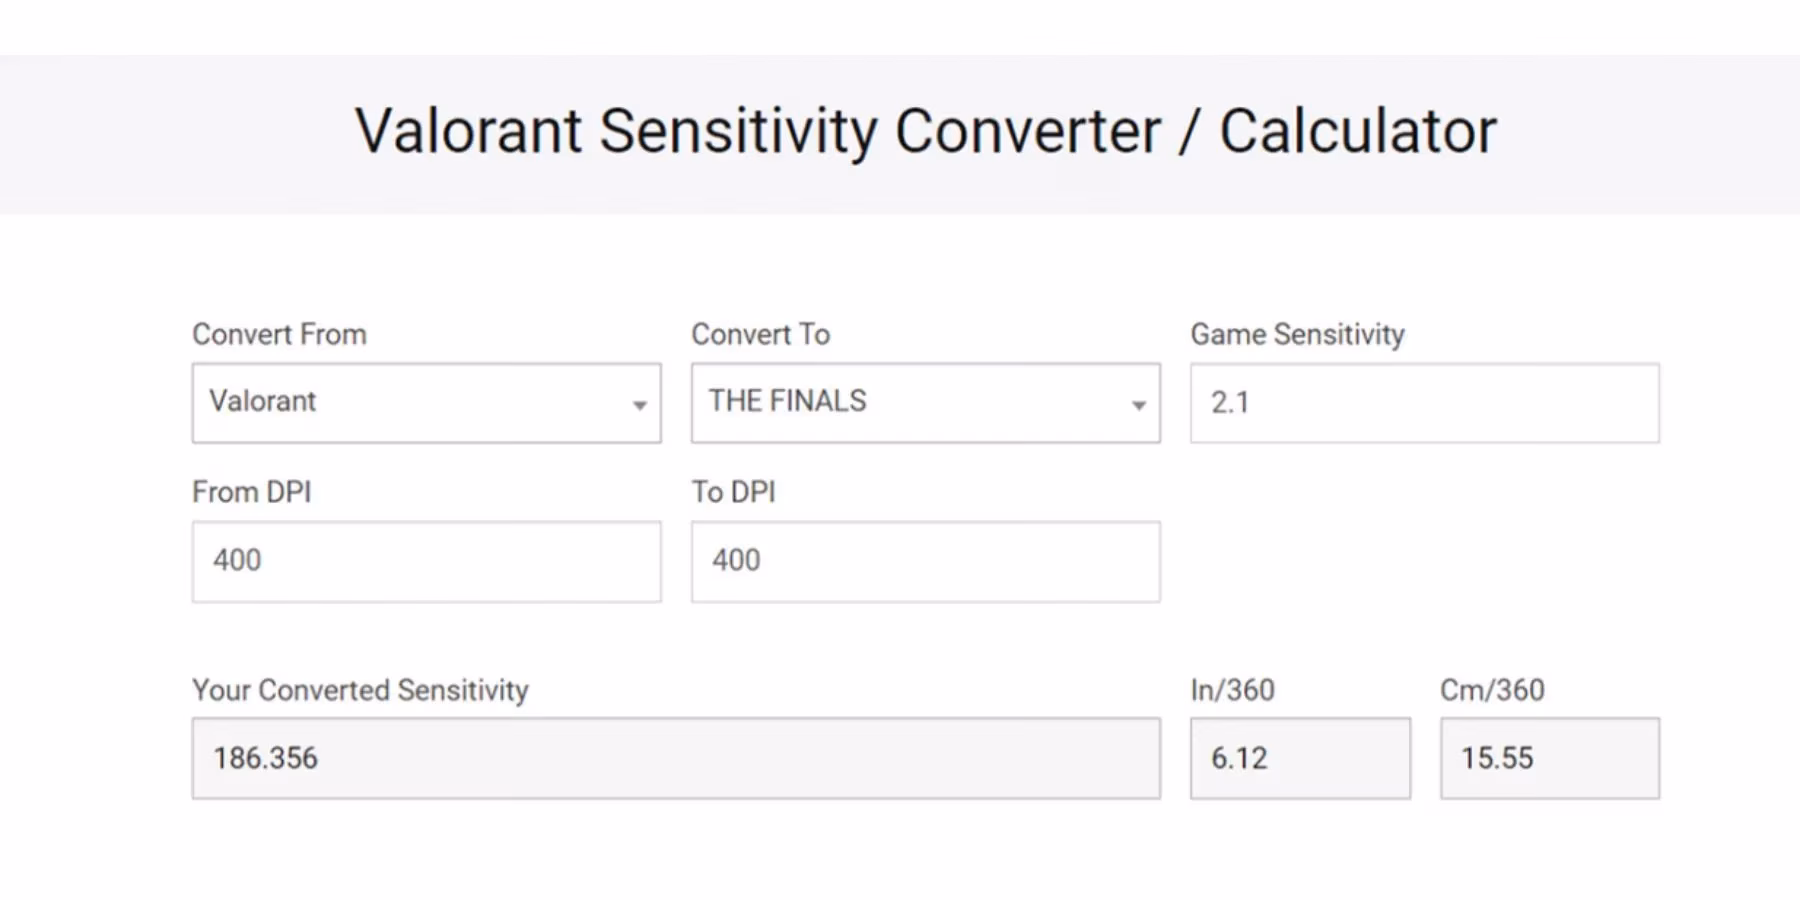The height and width of the screenshot is (900, 1800).
Task: Click the Game Sensitivity input showing 2.1
Action: [1424, 403]
